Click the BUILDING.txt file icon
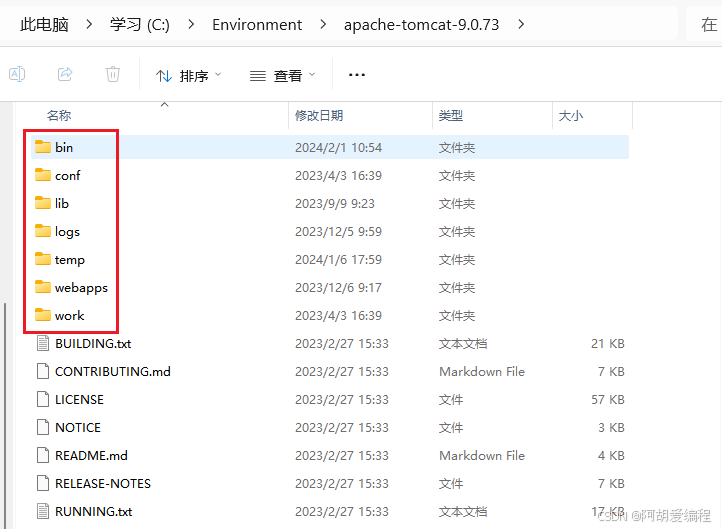The height and width of the screenshot is (529, 722). coord(43,343)
